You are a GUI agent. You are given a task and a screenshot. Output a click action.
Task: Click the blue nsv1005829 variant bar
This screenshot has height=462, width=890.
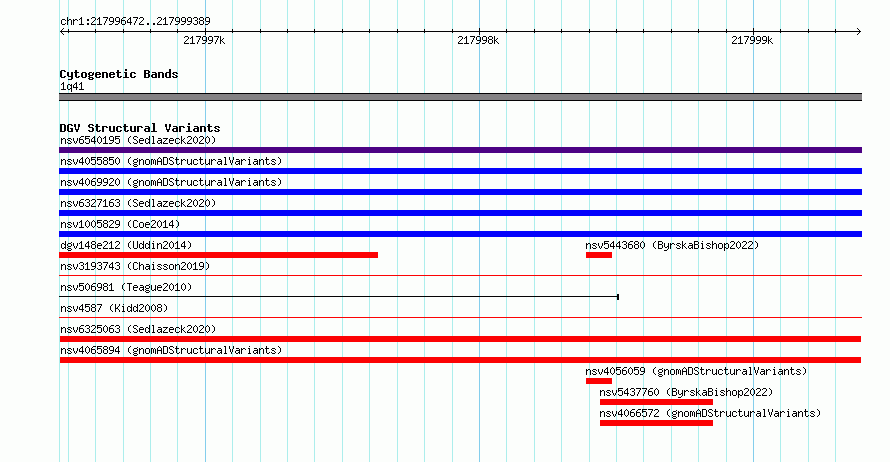(460, 234)
